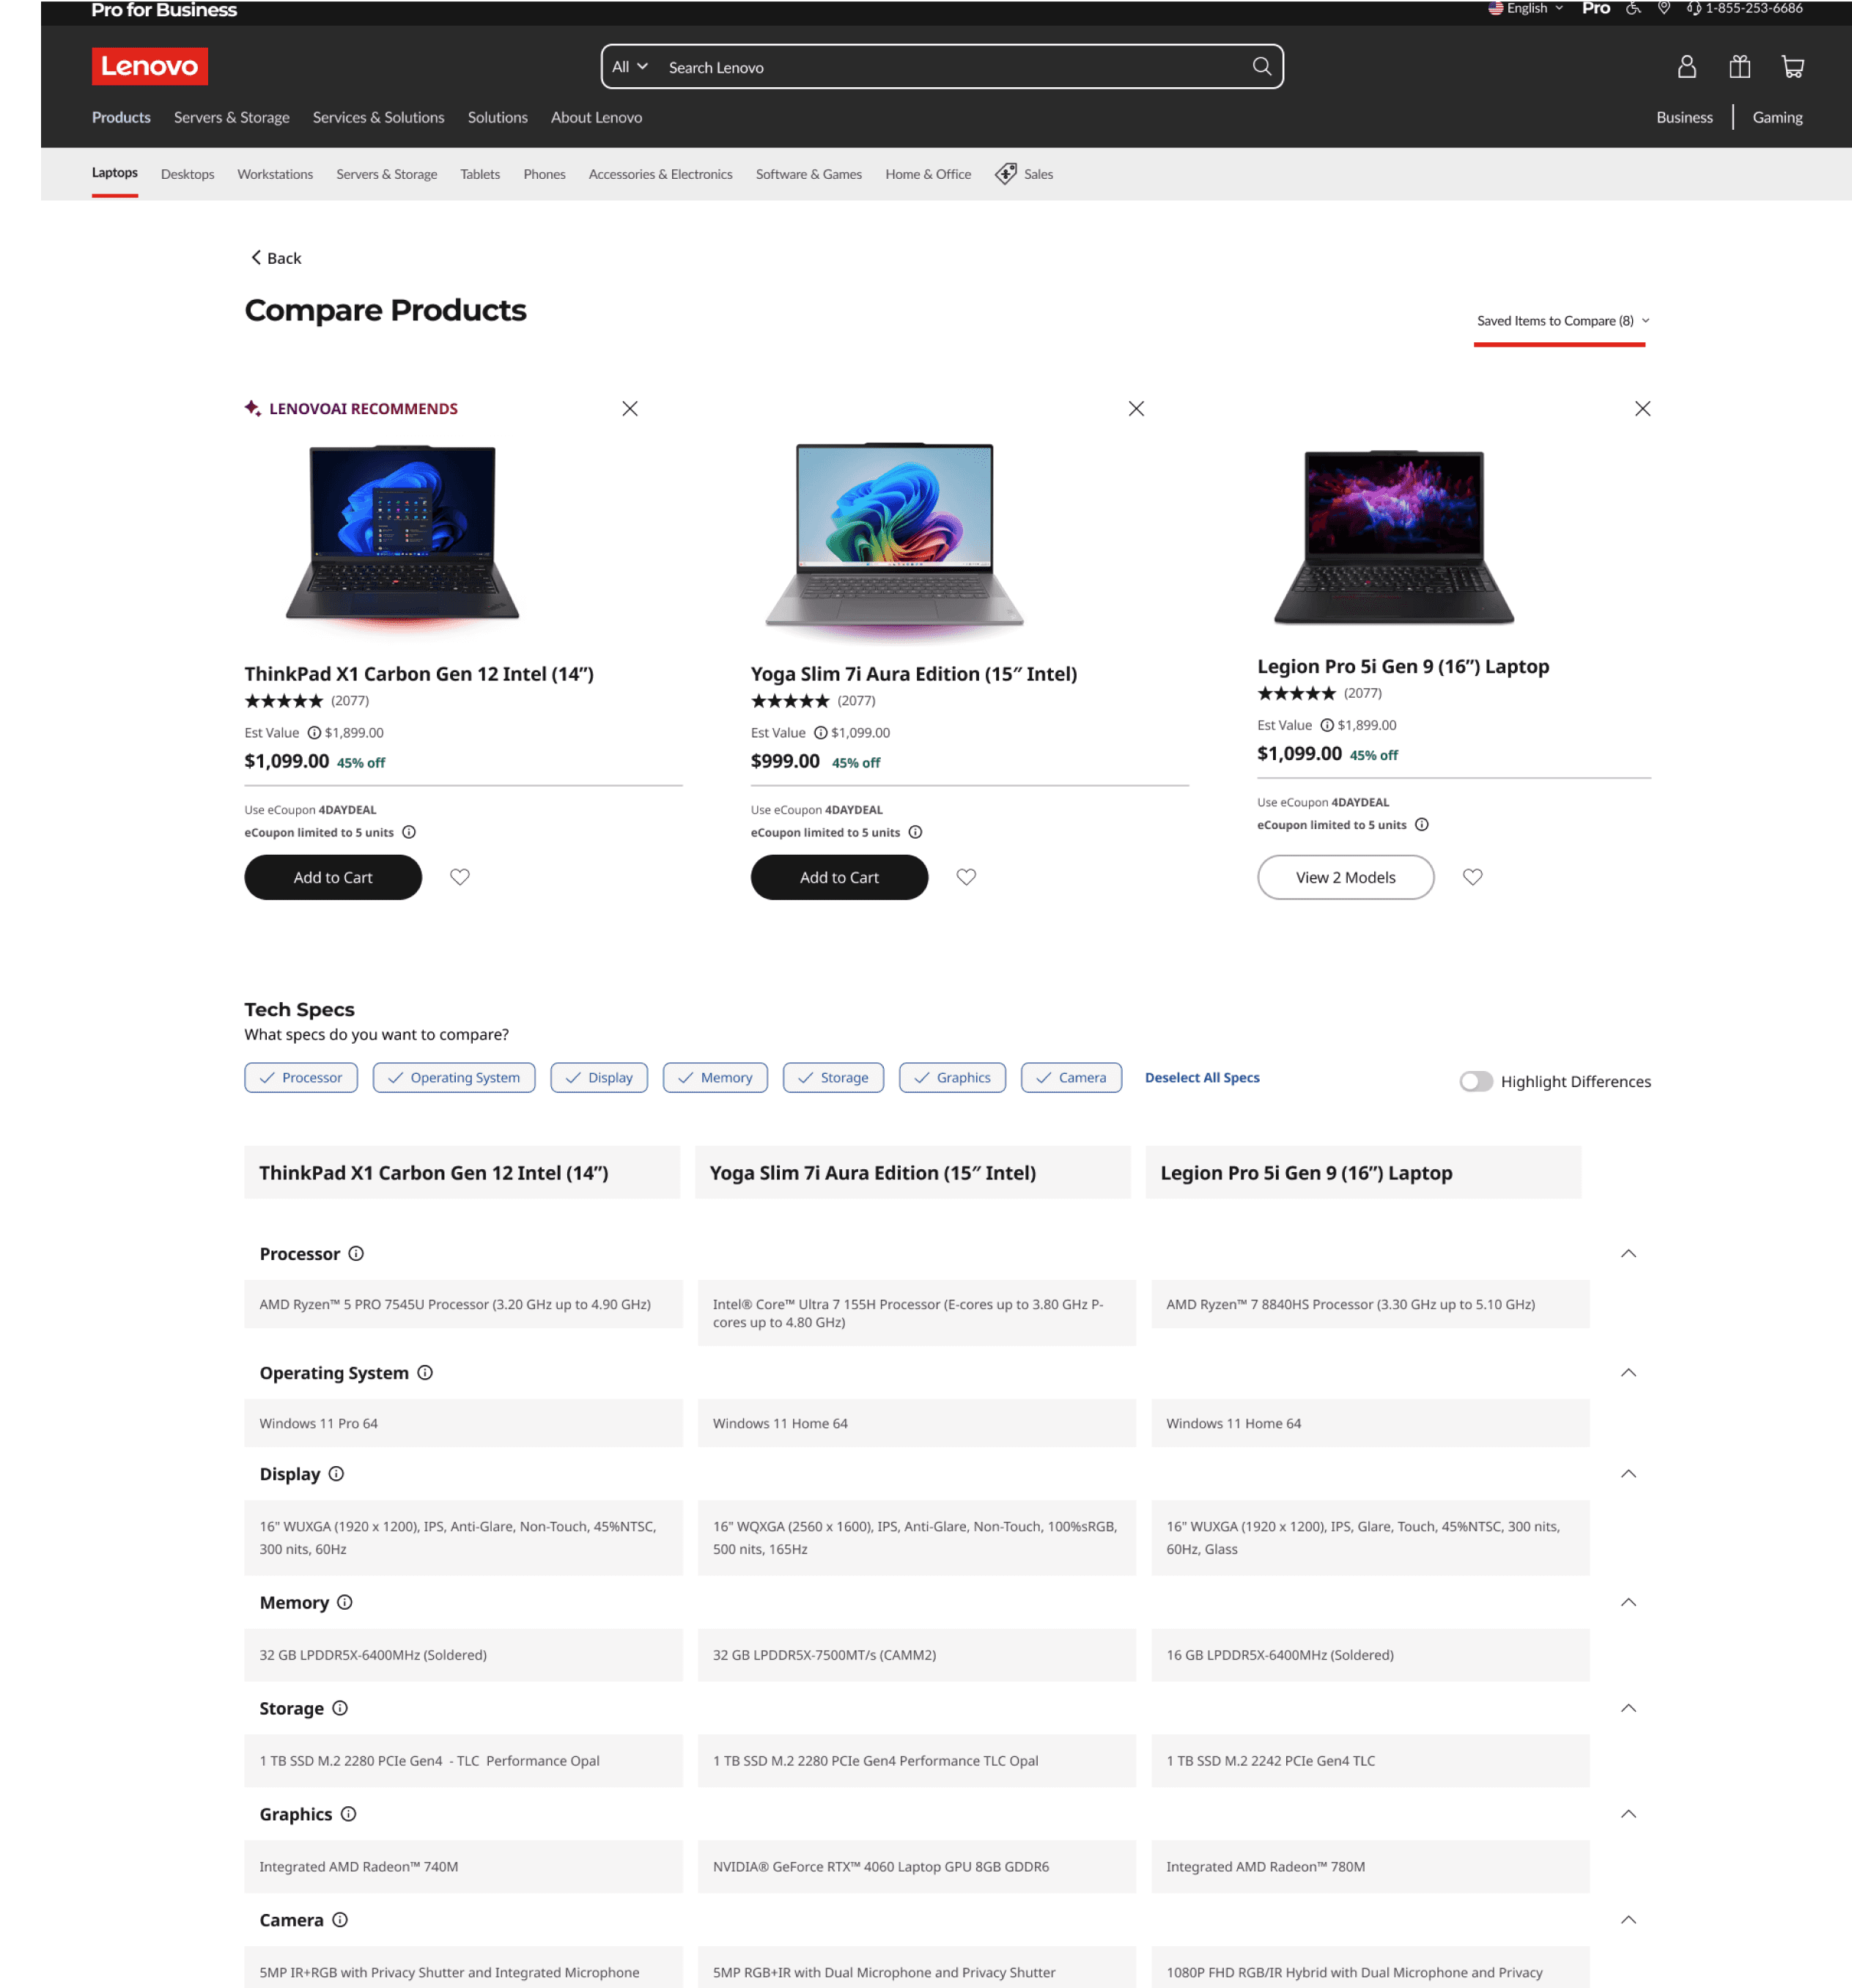The height and width of the screenshot is (1988, 1852).
Task: Collapse the Display section
Action: coord(1628,1473)
